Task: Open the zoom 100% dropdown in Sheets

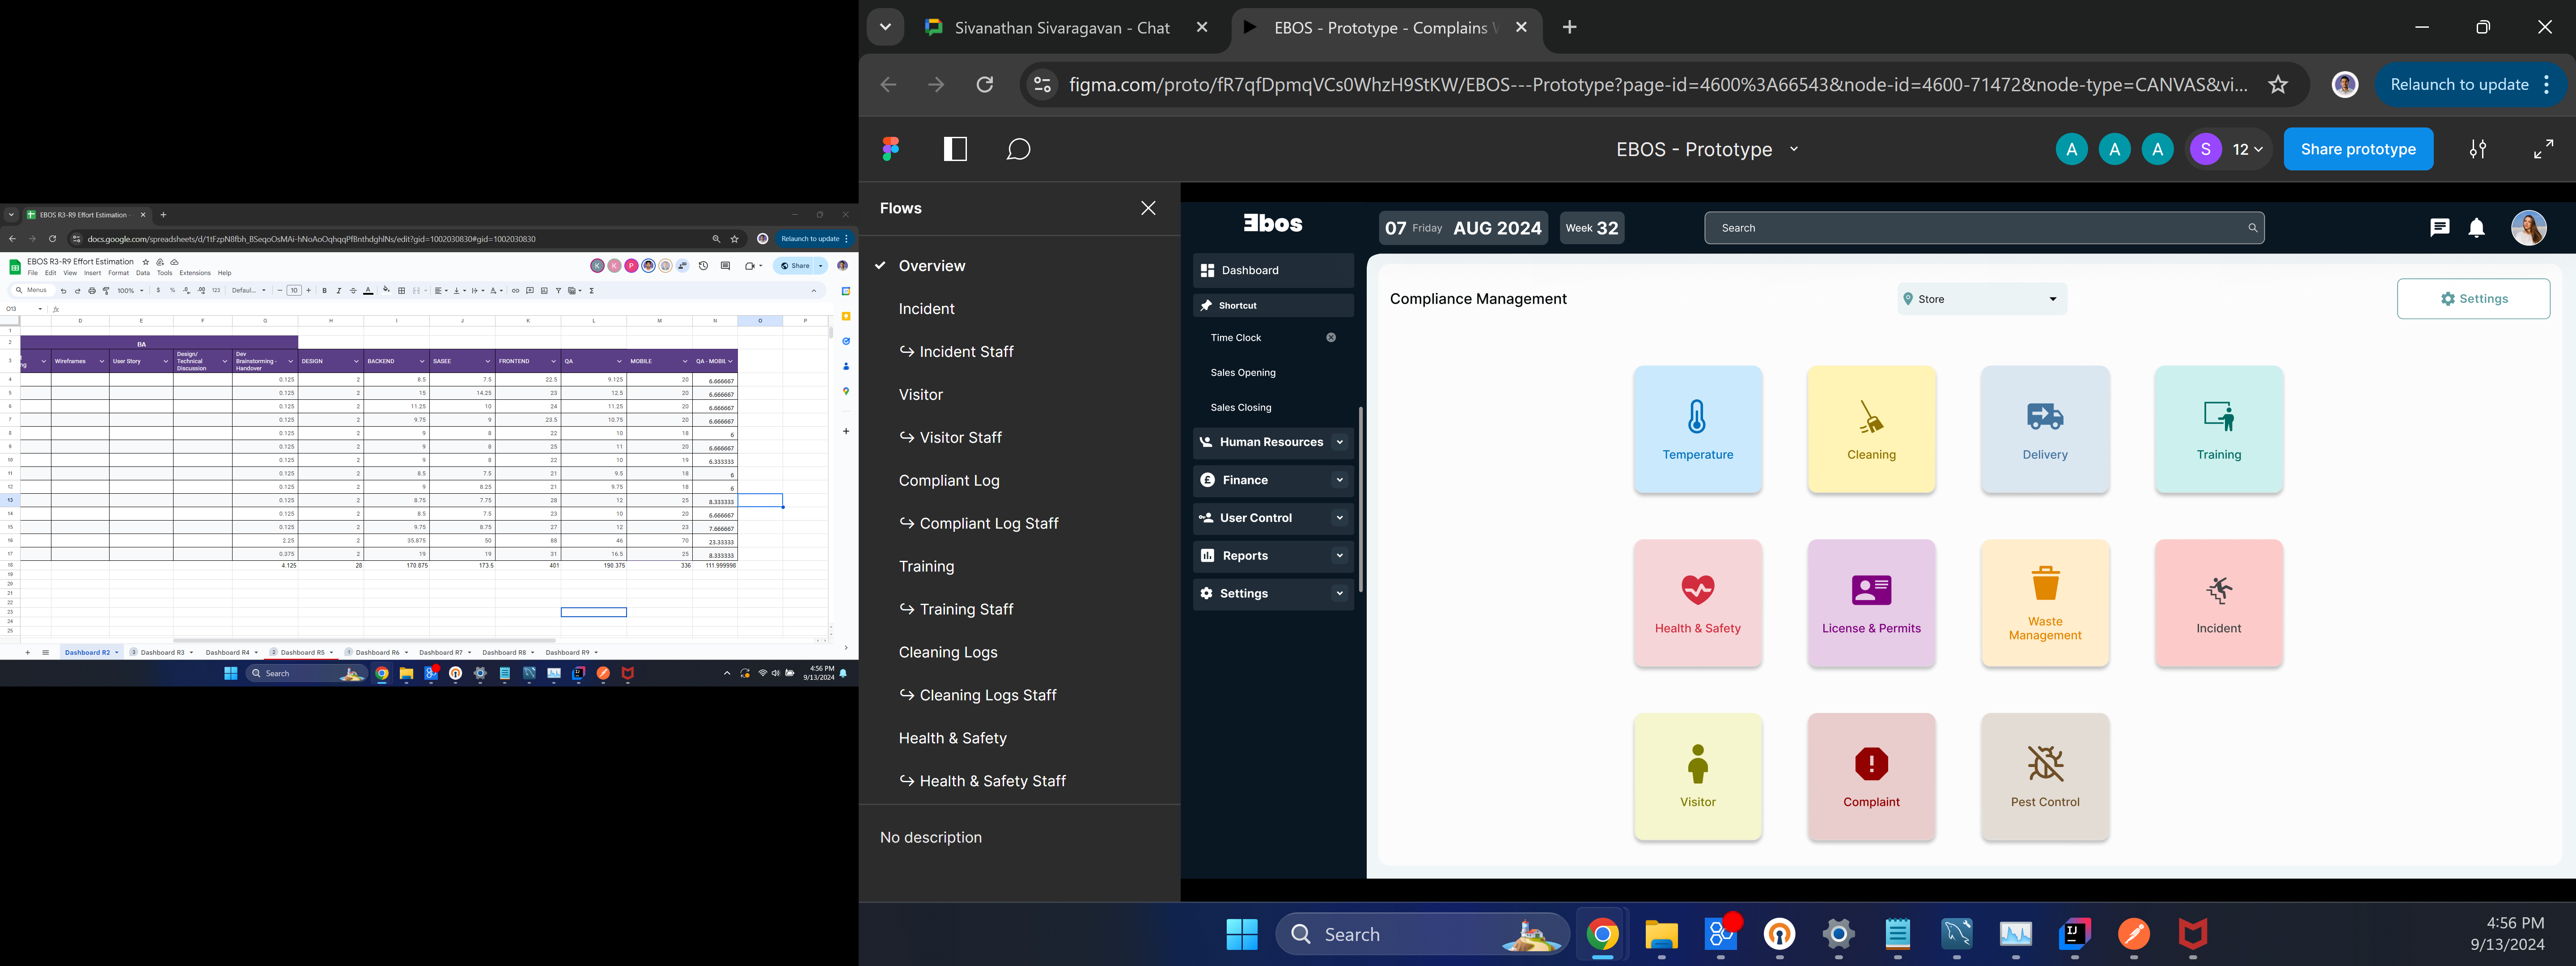Action: (131, 291)
